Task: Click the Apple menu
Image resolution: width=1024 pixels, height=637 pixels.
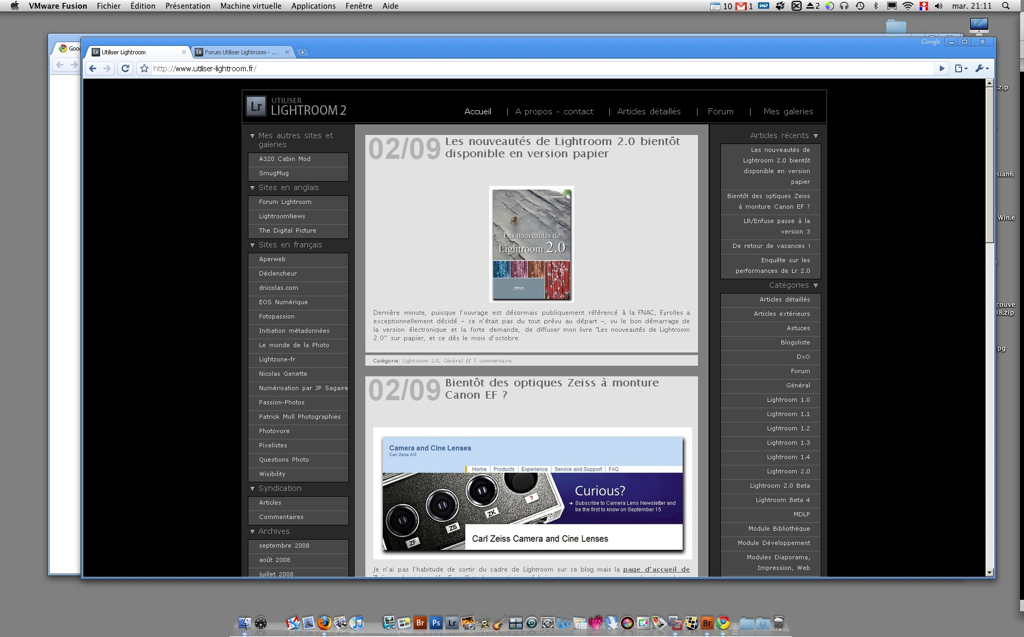Action: tap(14, 6)
